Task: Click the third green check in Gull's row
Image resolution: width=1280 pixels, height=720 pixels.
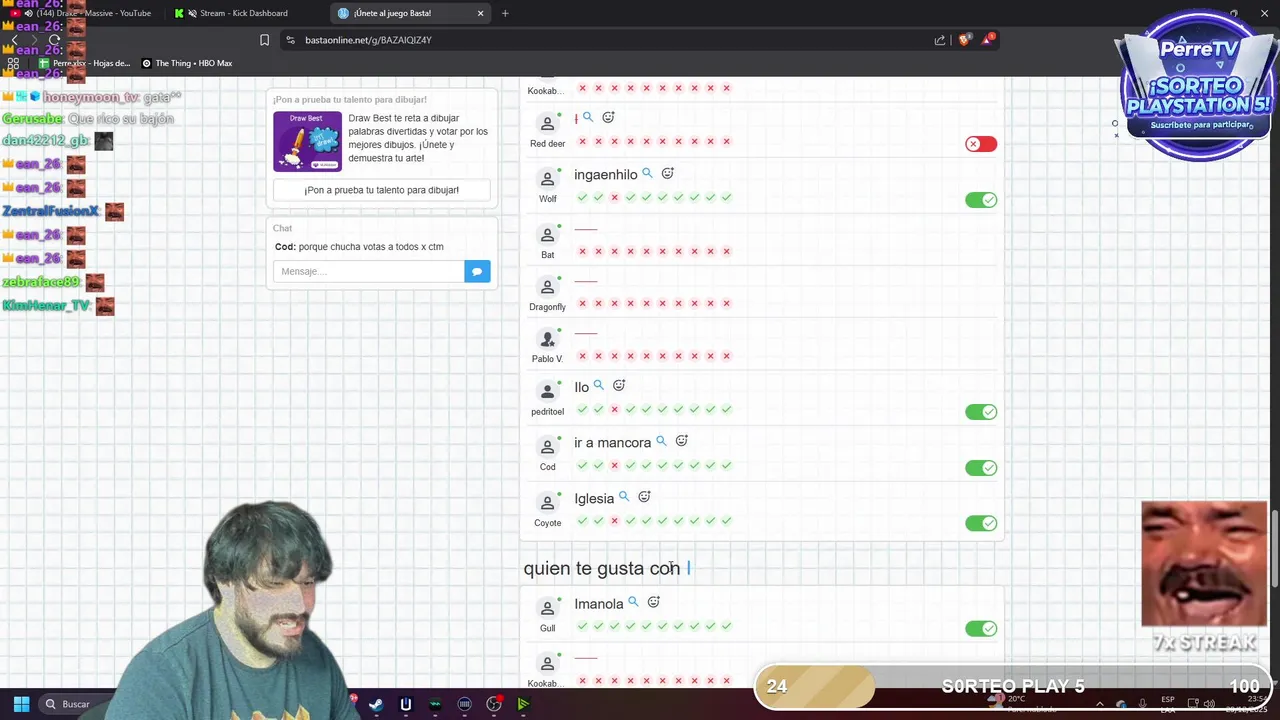Action: 614,626
